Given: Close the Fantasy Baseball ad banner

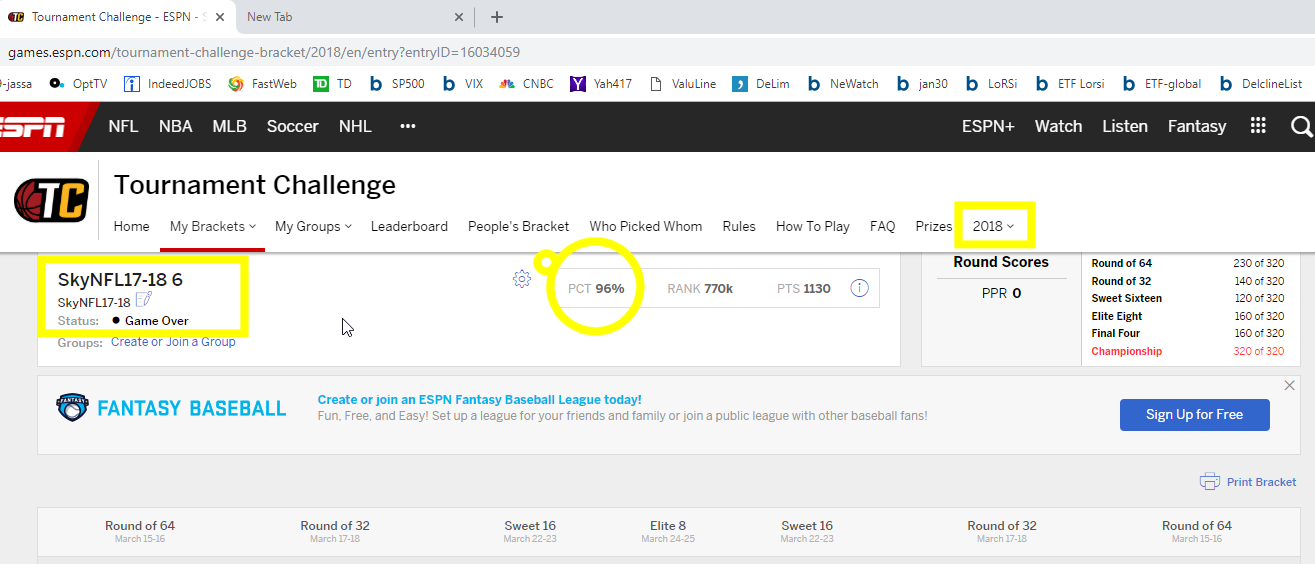Looking at the screenshot, I should (x=1289, y=386).
